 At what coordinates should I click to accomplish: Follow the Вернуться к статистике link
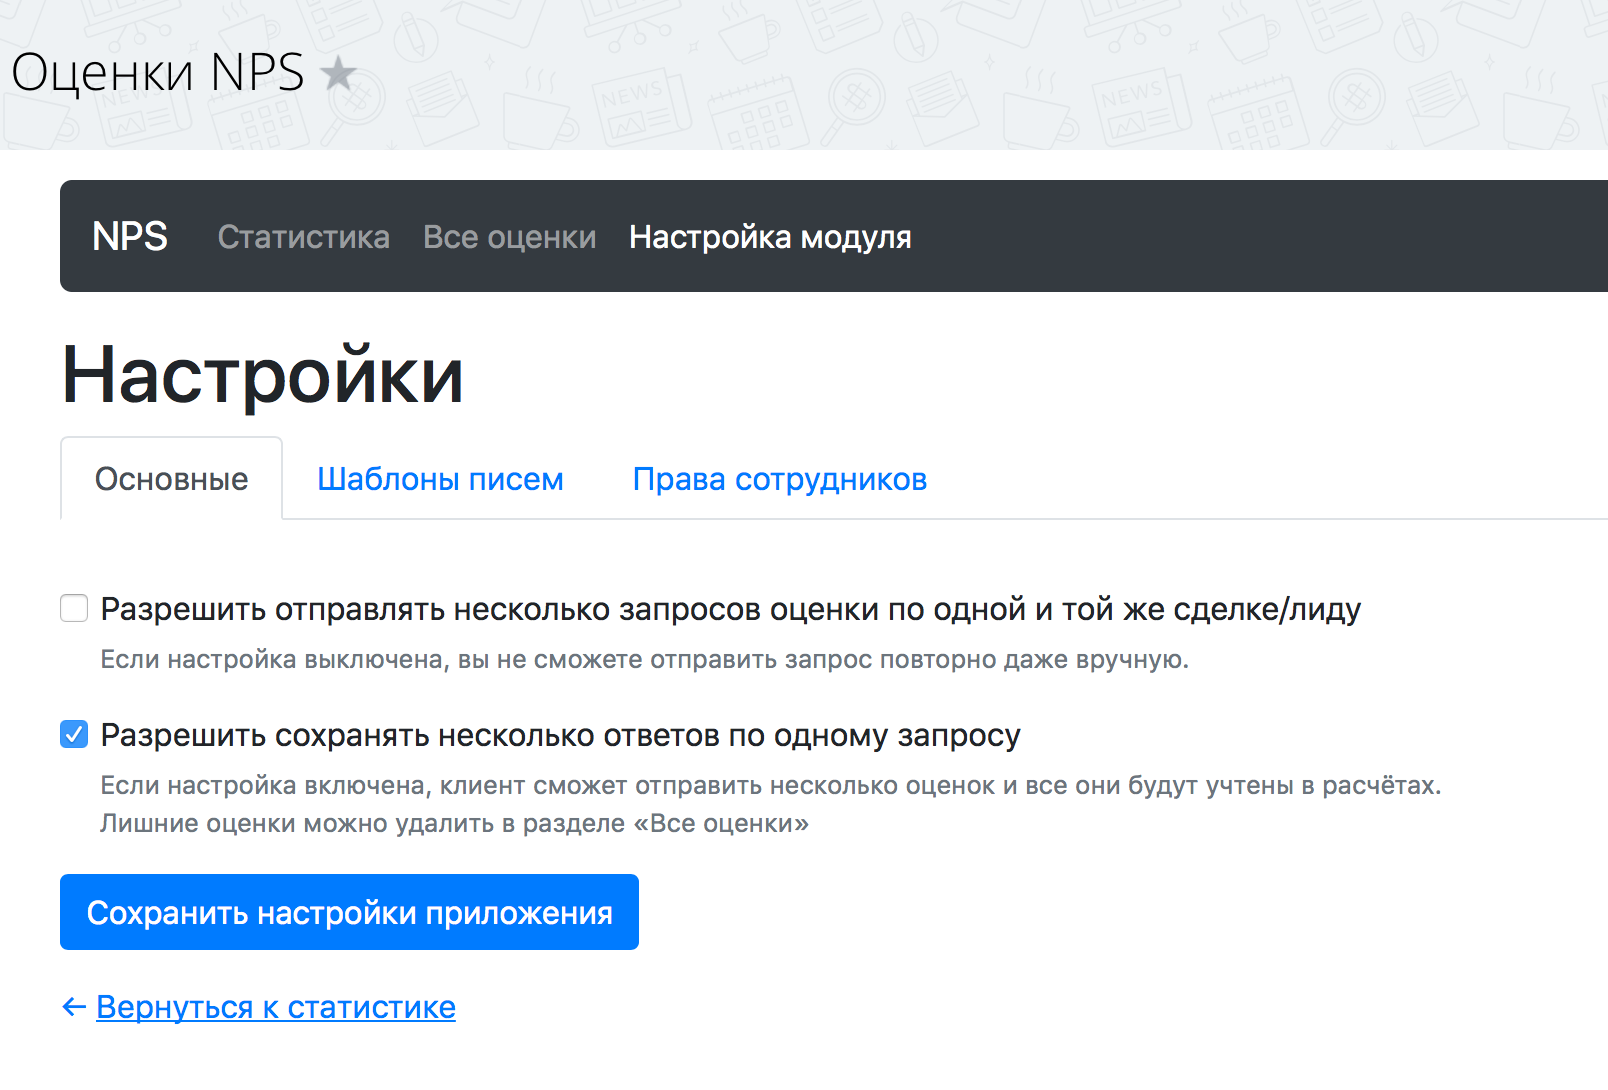point(276,1007)
